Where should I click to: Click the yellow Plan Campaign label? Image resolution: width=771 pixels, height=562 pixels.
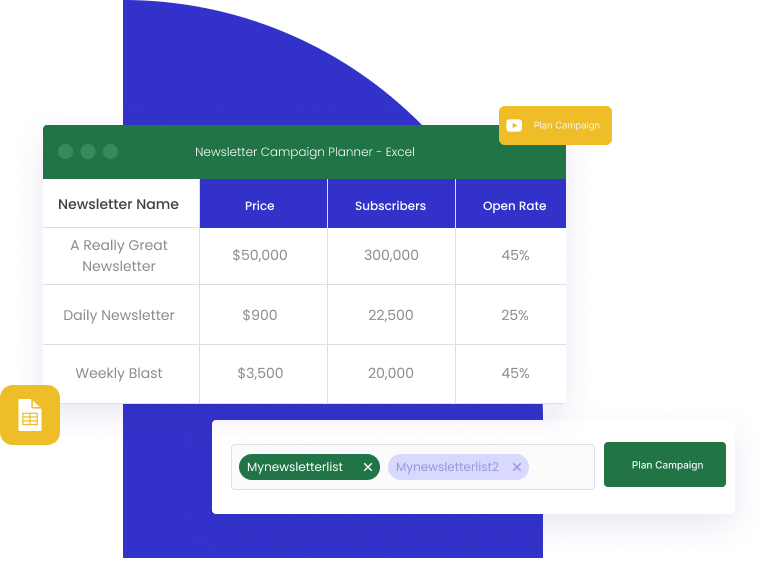[x=566, y=126]
